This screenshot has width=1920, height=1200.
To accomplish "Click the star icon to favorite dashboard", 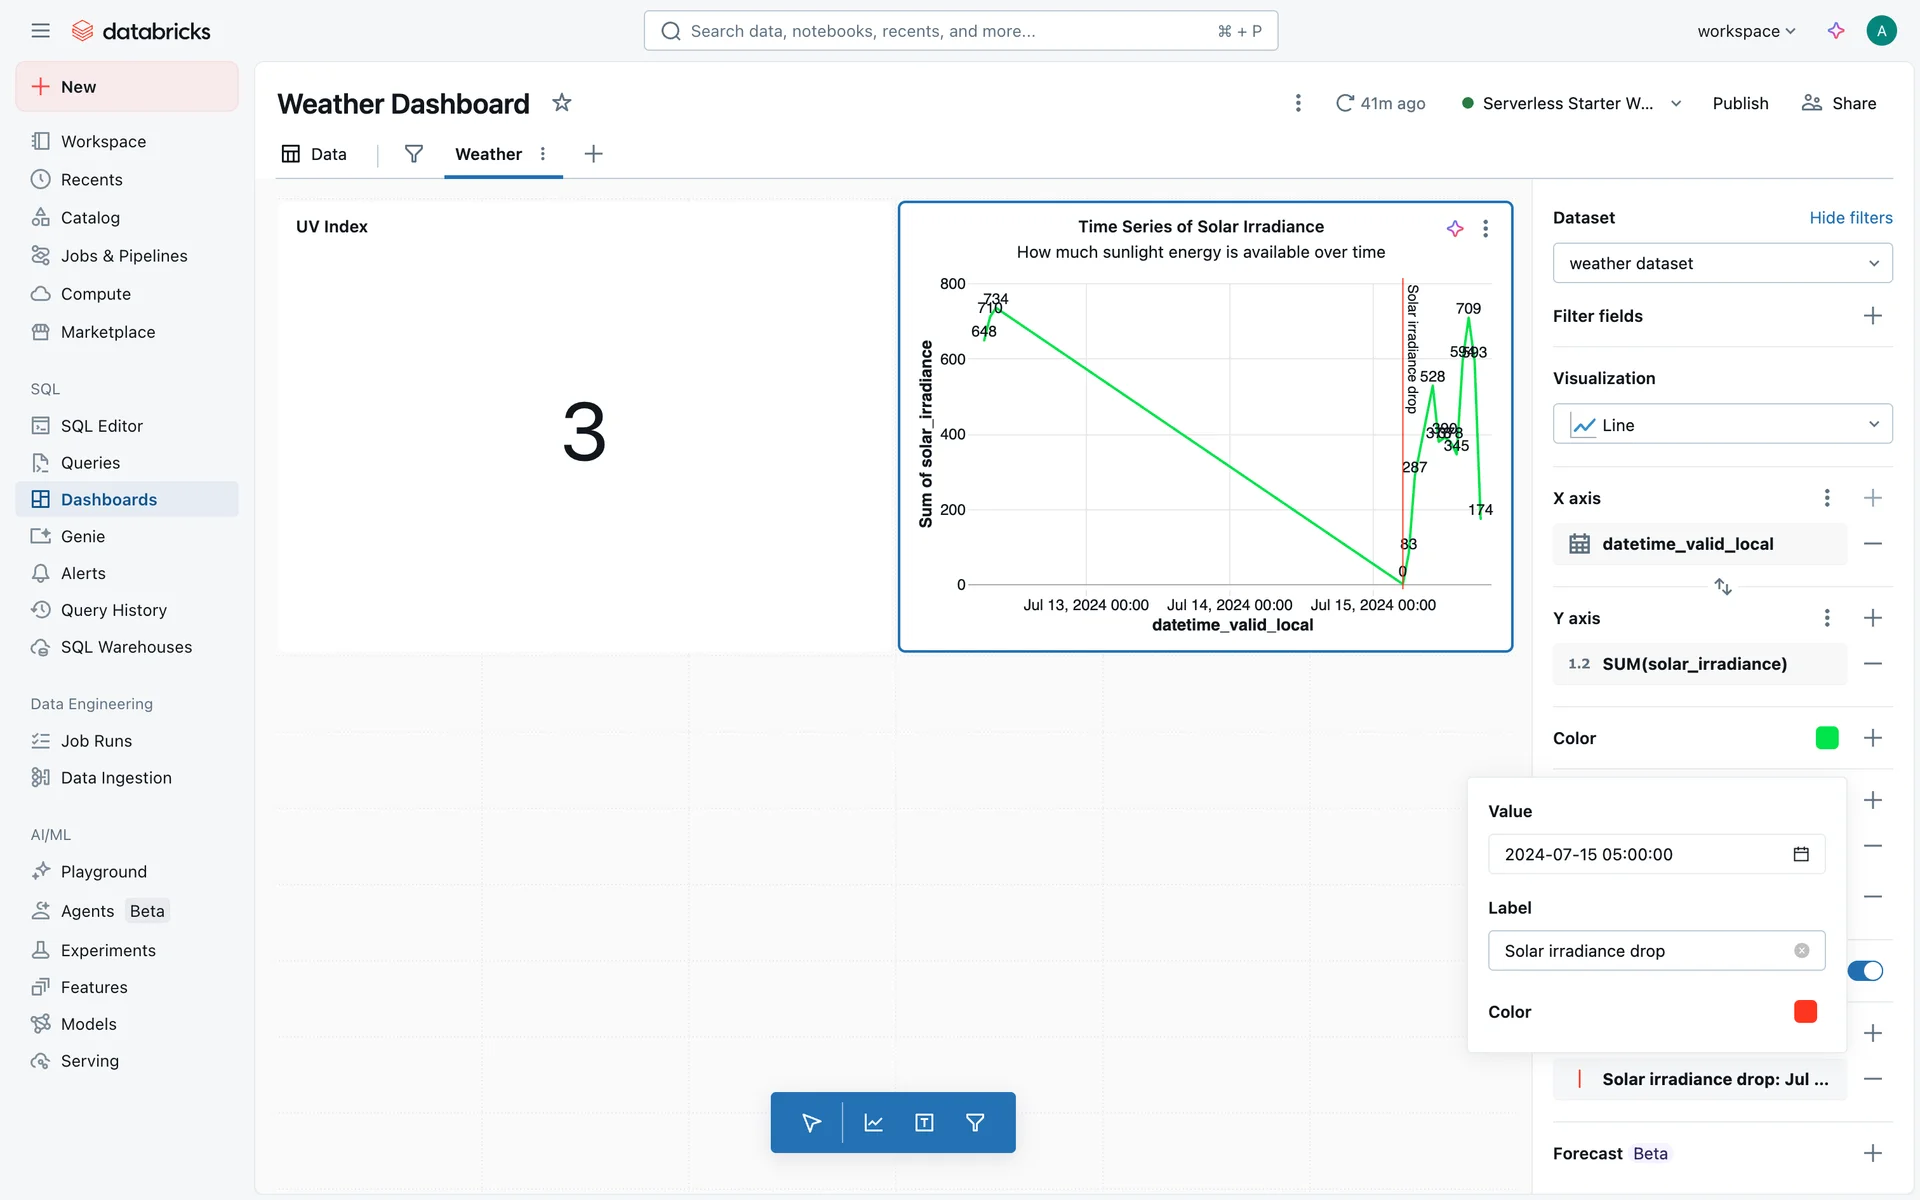I will (562, 103).
